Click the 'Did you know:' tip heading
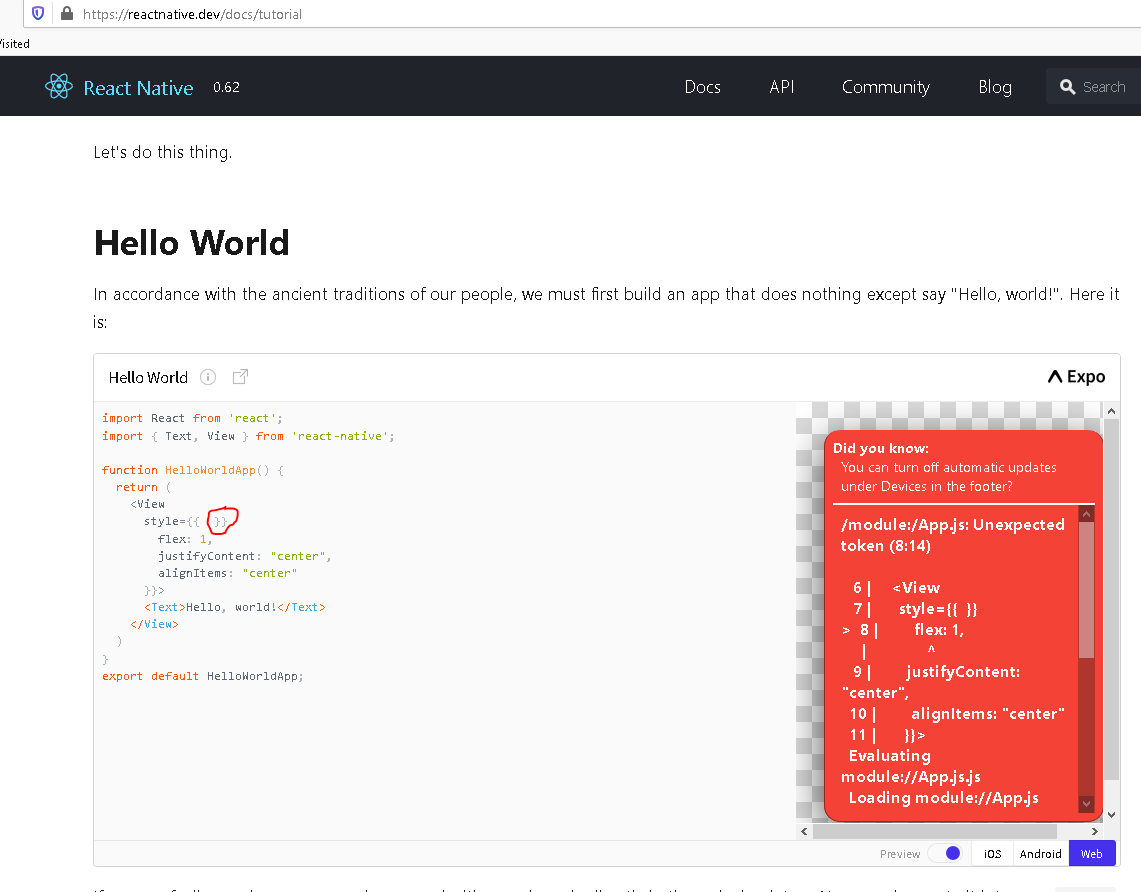This screenshot has height=892, width=1141. 880,448
